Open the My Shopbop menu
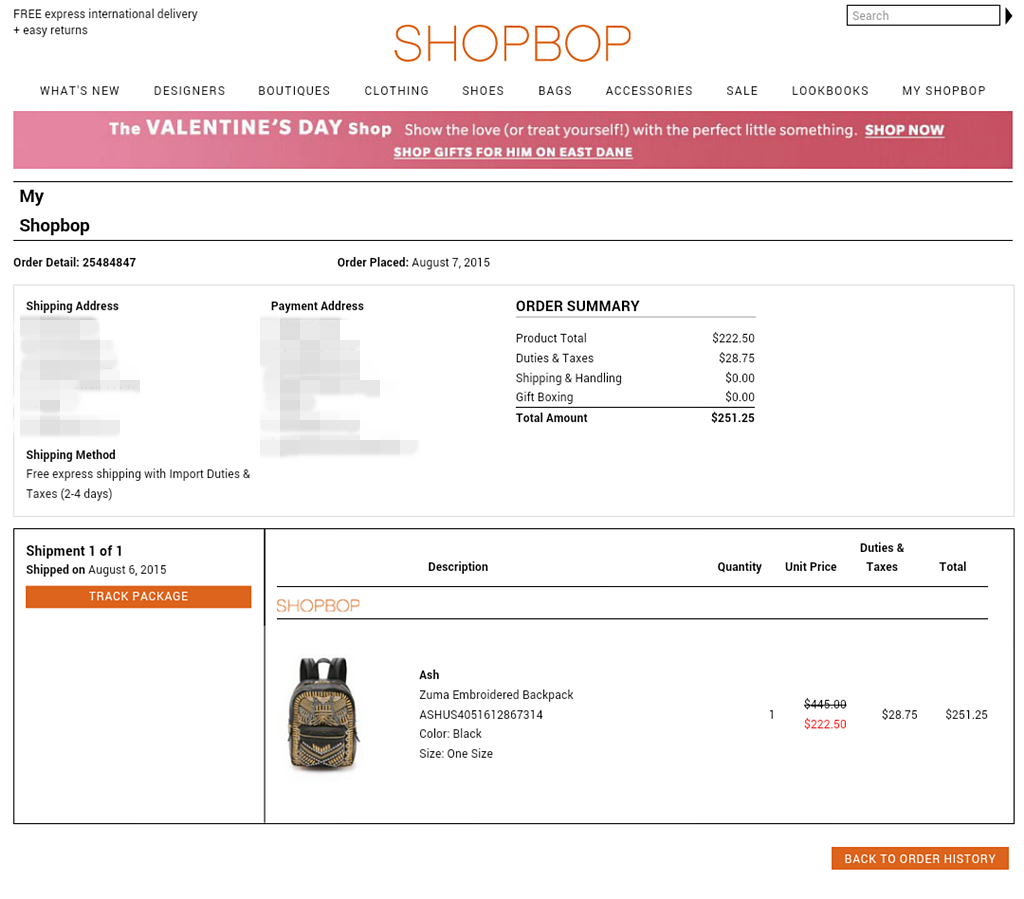The height and width of the screenshot is (899, 1024). click(944, 91)
